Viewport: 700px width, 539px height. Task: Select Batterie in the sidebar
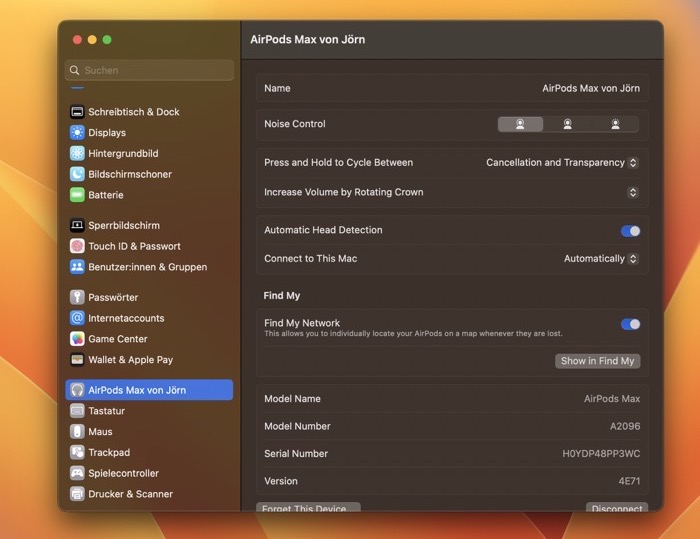(106, 195)
